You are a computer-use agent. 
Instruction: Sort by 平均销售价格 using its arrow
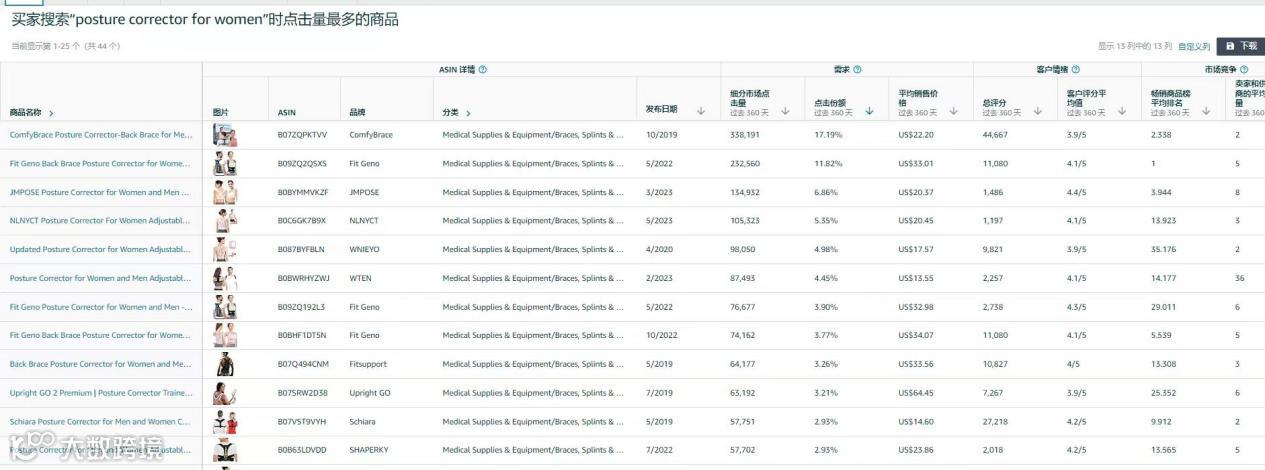pos(953,111)
